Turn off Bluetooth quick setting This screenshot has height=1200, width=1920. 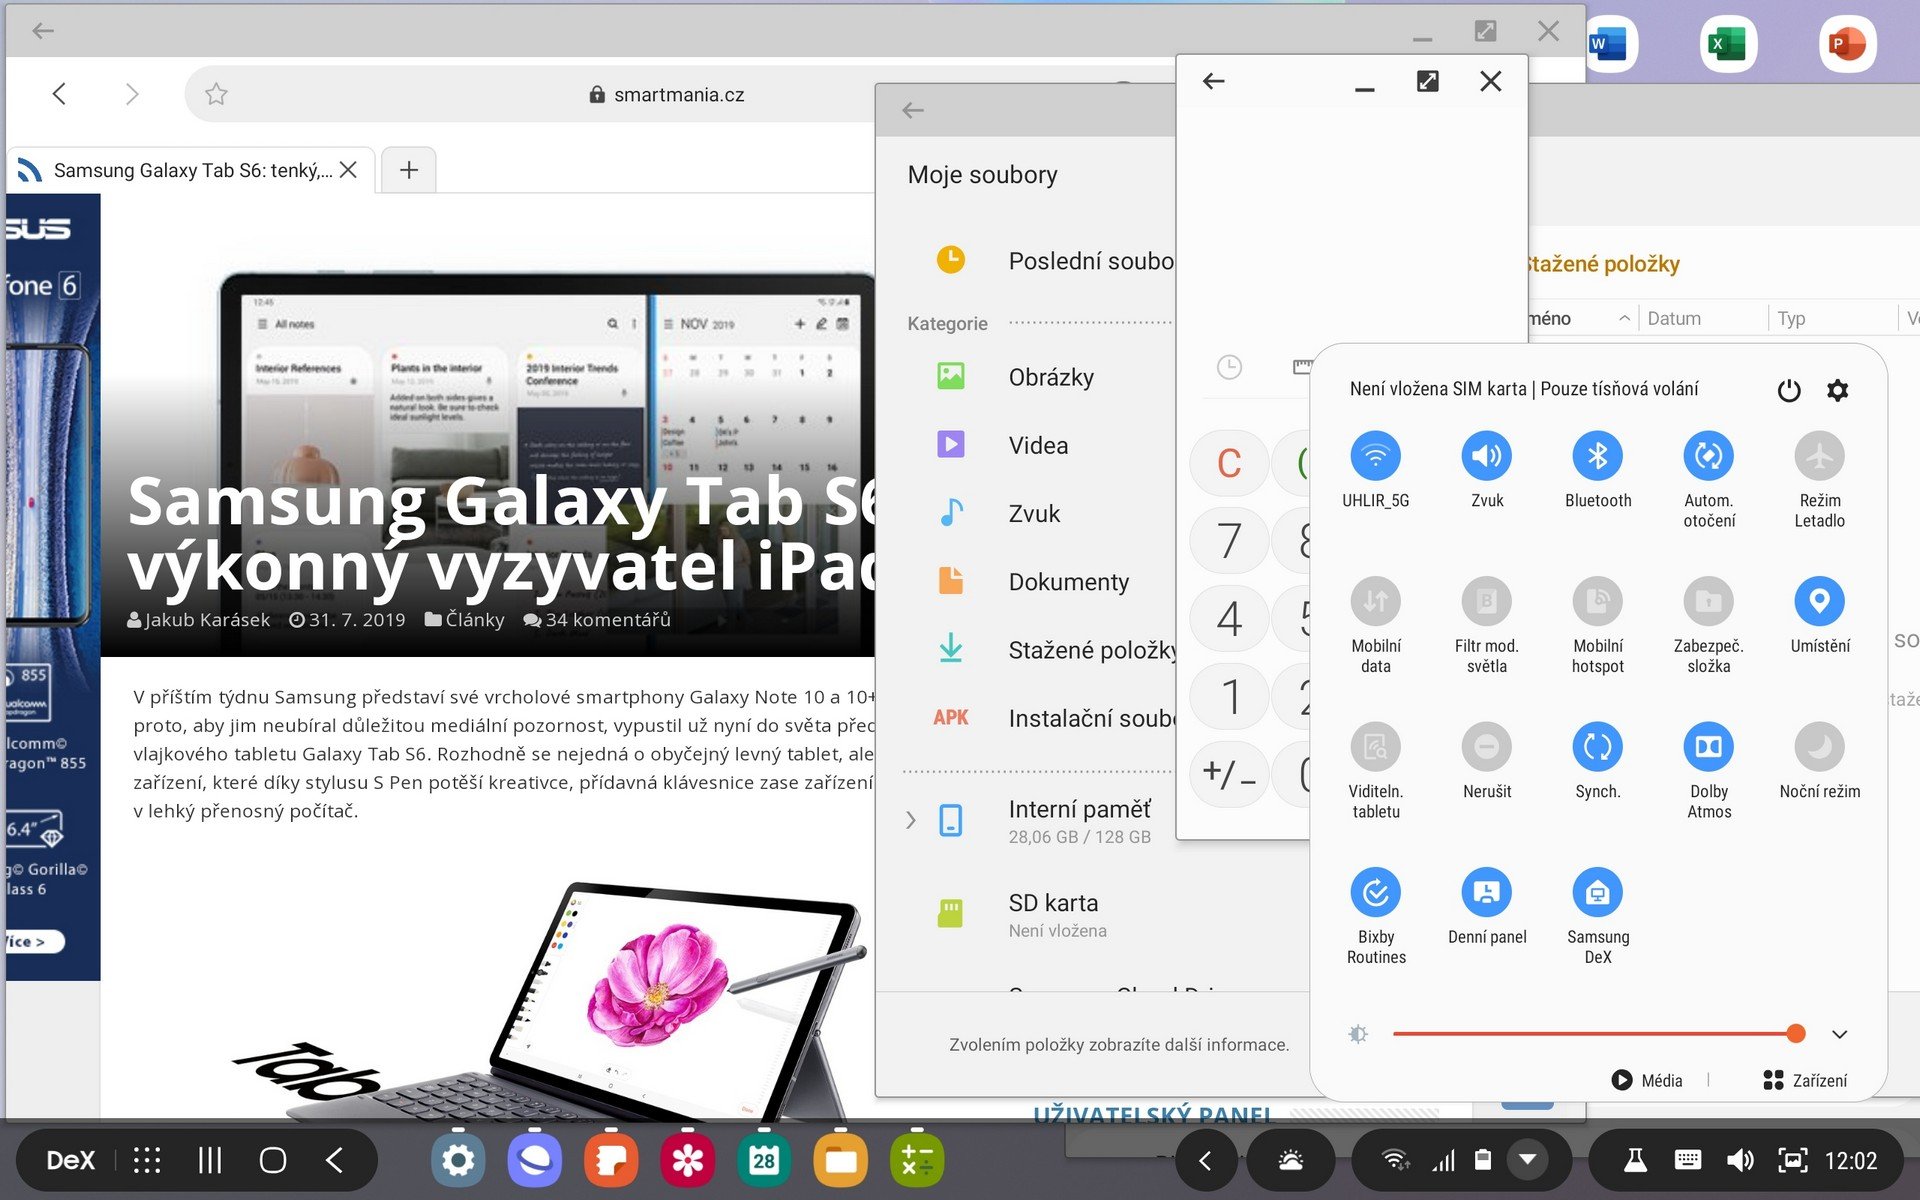tap(1597, 456)
